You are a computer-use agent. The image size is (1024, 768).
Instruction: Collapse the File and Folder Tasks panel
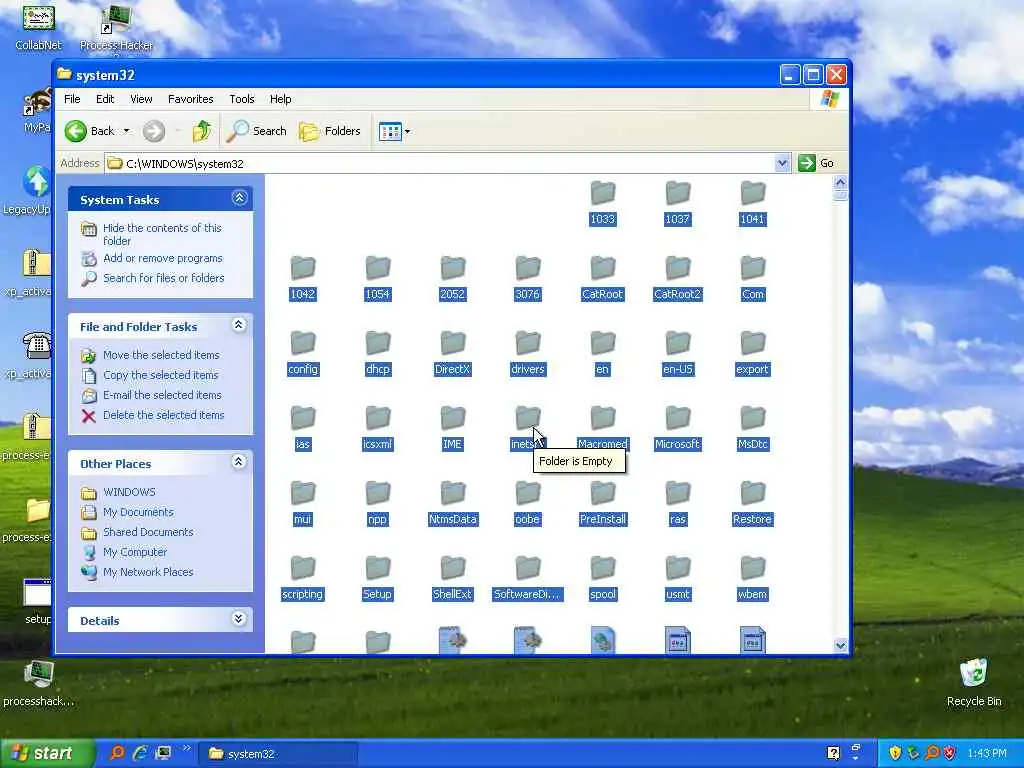[x=239, y=325]
